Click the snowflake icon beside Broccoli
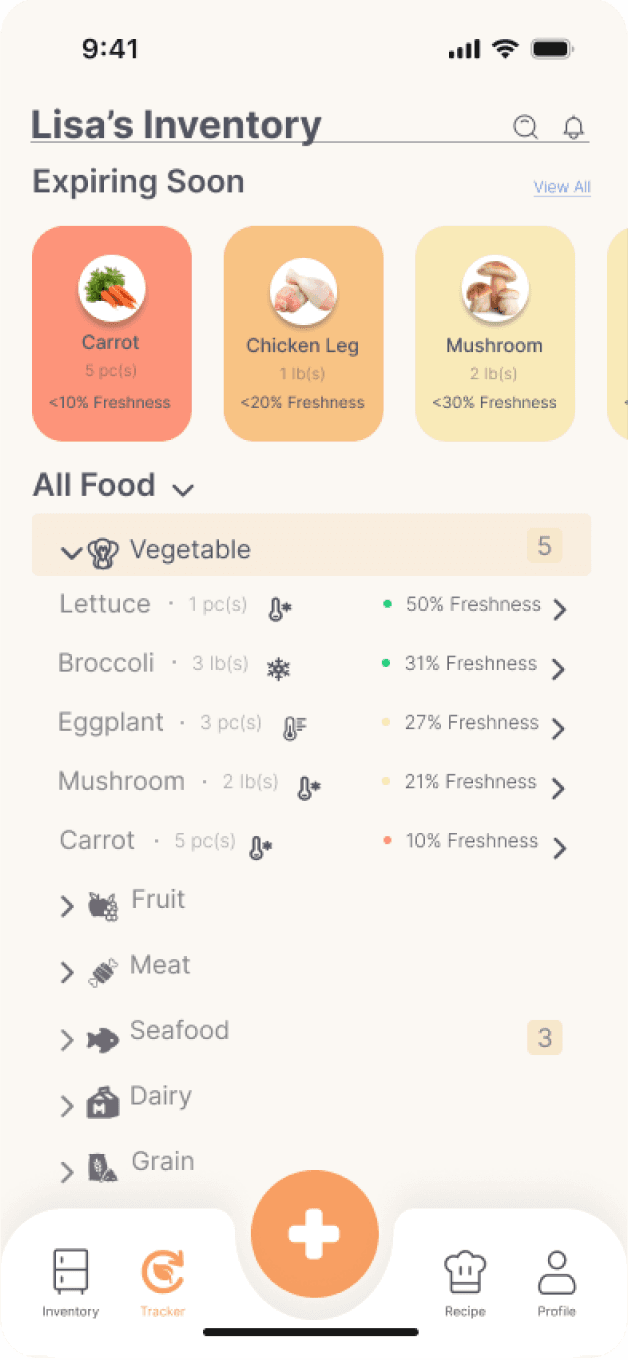The image size is (628, 1360). [x=278, y=669]
